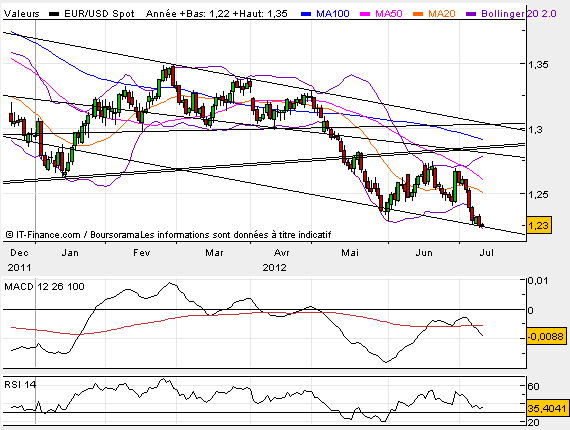This screenshot has width=570, height=430.
Task: Click the 'MA20' legend label
Action: click(442, 14)
